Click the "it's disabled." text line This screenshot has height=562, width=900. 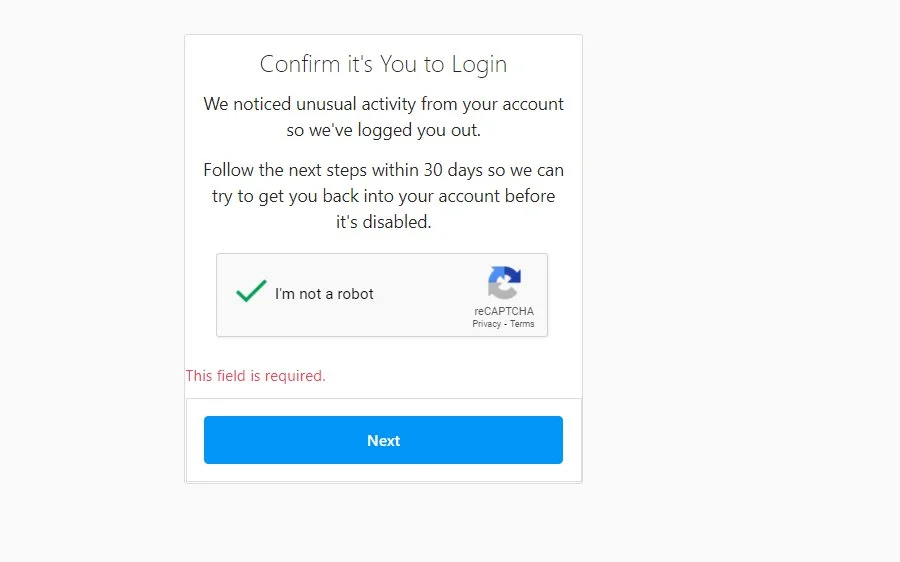coord(383,222)
